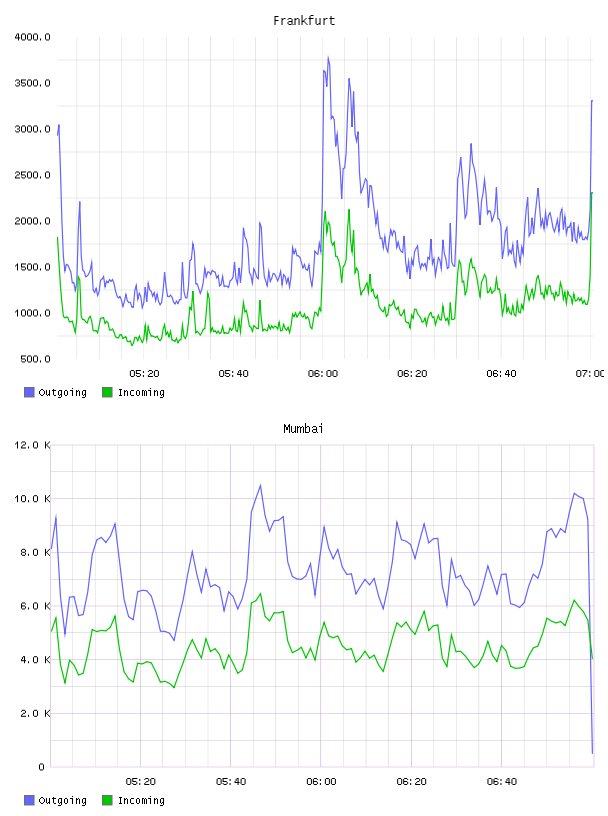Click the 6.0 K y-axis label in Mumbai
The image size is (608, 816).
point(35,606)
